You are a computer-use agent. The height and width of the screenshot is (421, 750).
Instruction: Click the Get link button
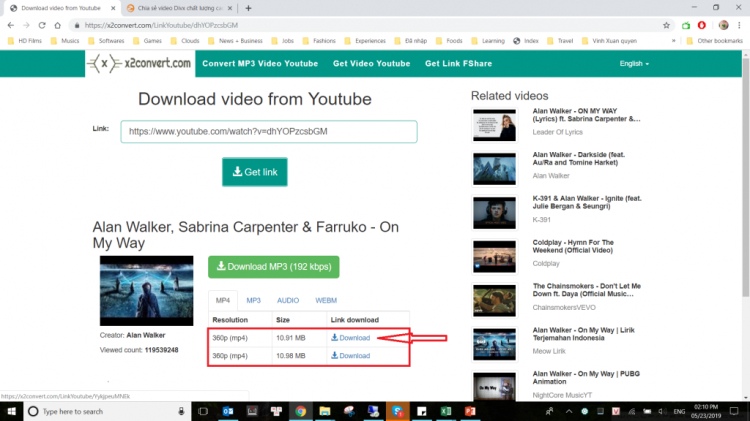pos(254,172)
